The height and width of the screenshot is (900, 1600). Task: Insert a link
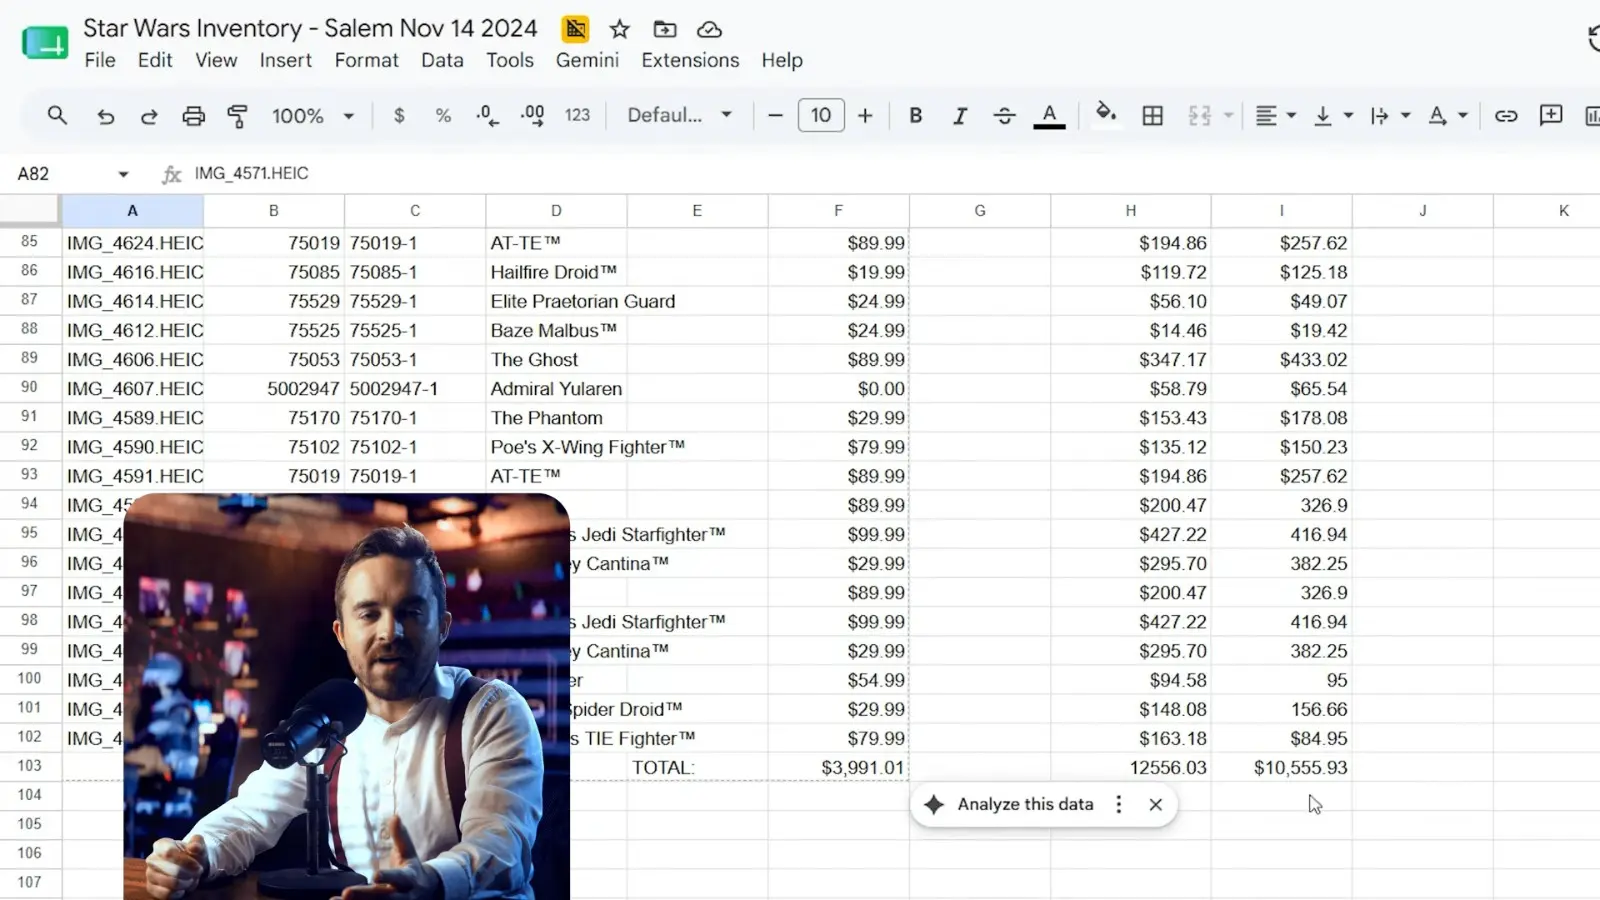pyautogui.click(x=1506, y=115)
